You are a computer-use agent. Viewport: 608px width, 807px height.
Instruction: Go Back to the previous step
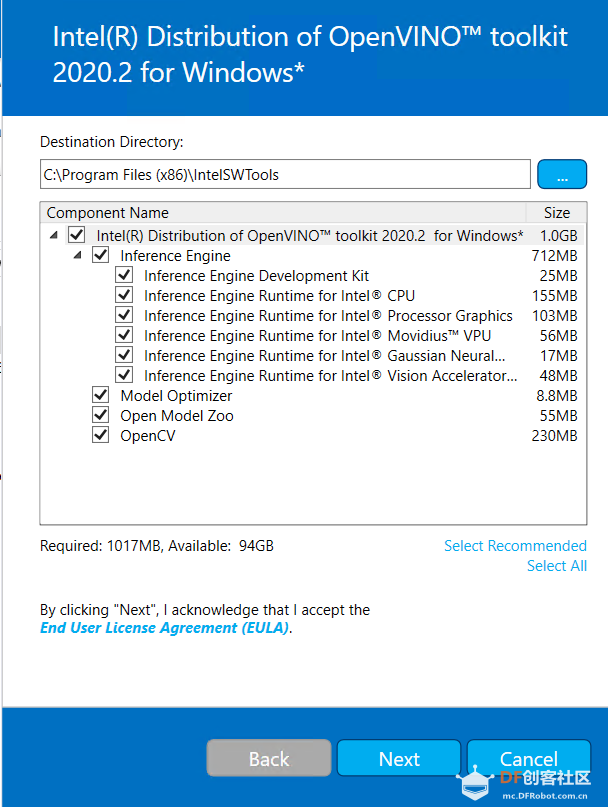click(269, 758)
